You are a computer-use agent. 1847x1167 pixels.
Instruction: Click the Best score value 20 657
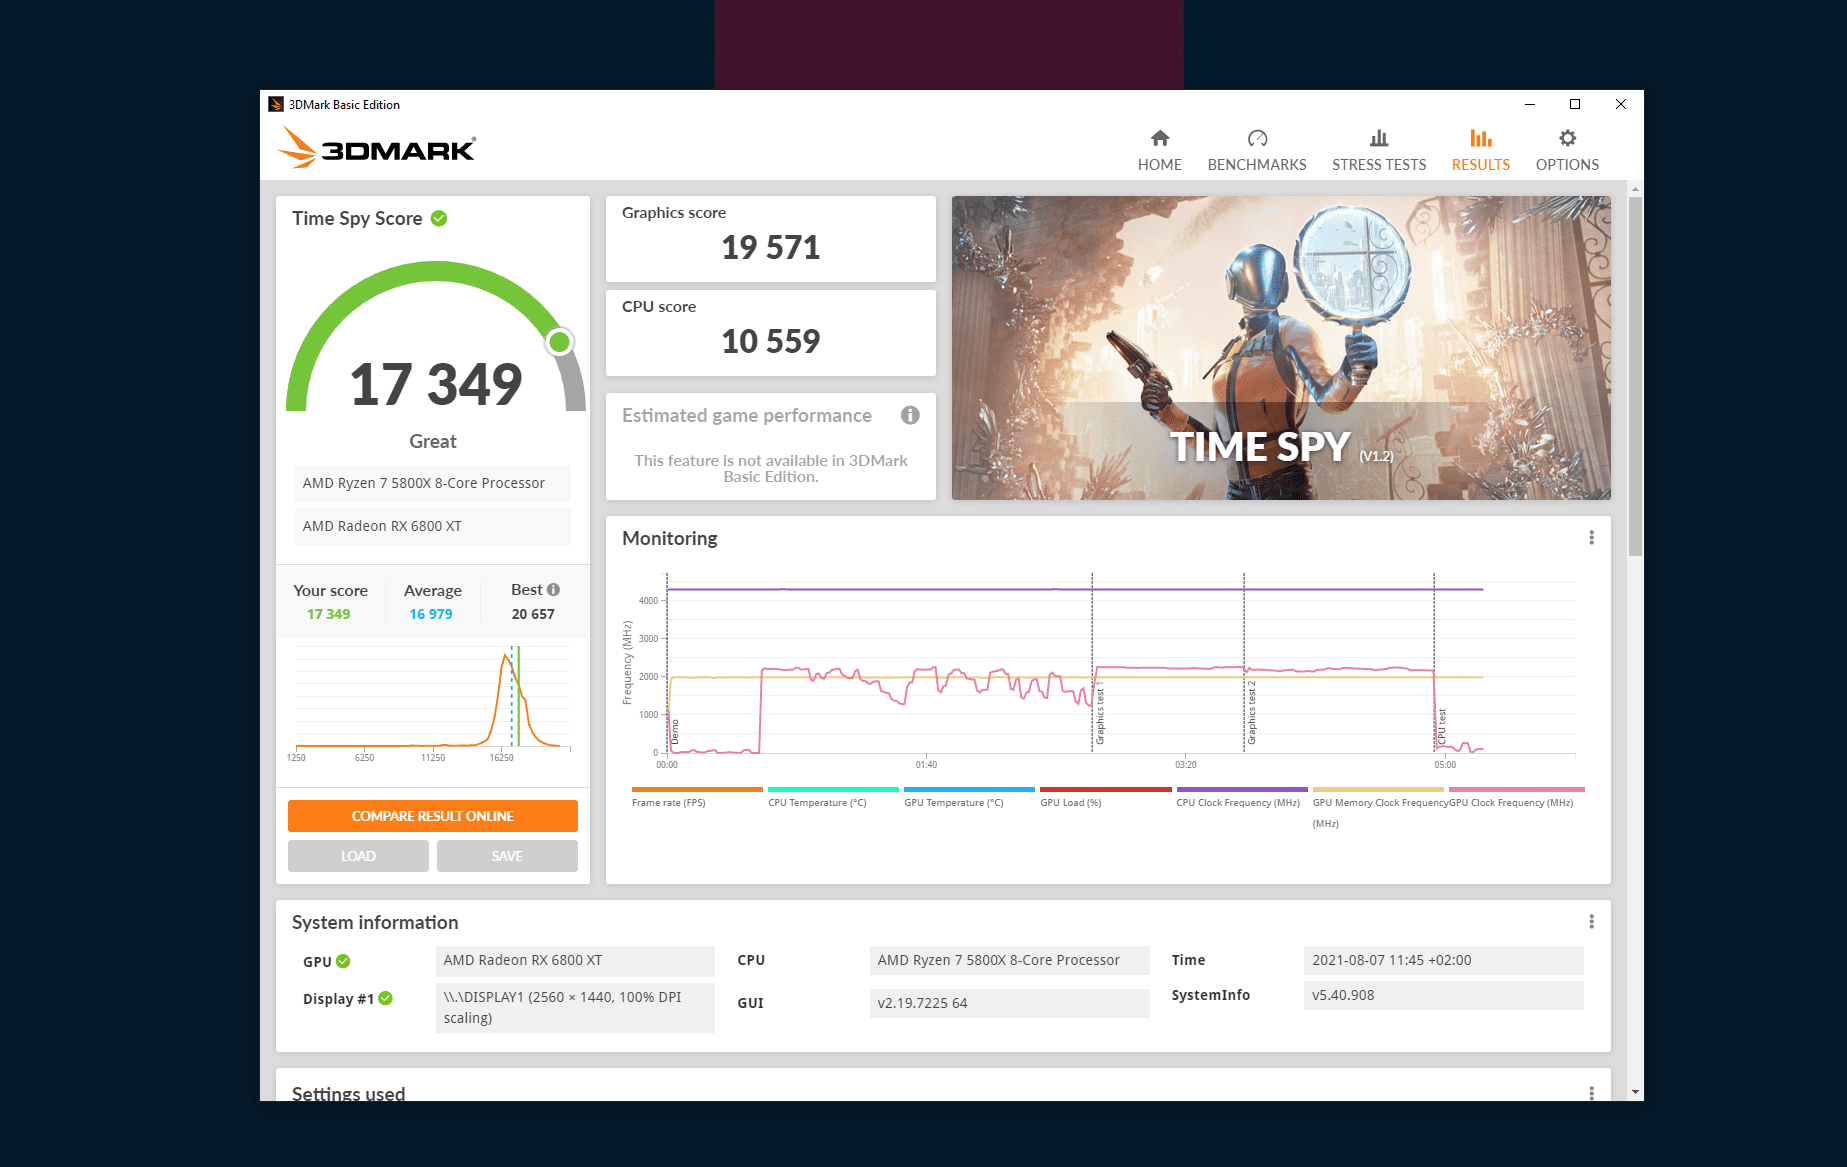click(x=533, y=614)
